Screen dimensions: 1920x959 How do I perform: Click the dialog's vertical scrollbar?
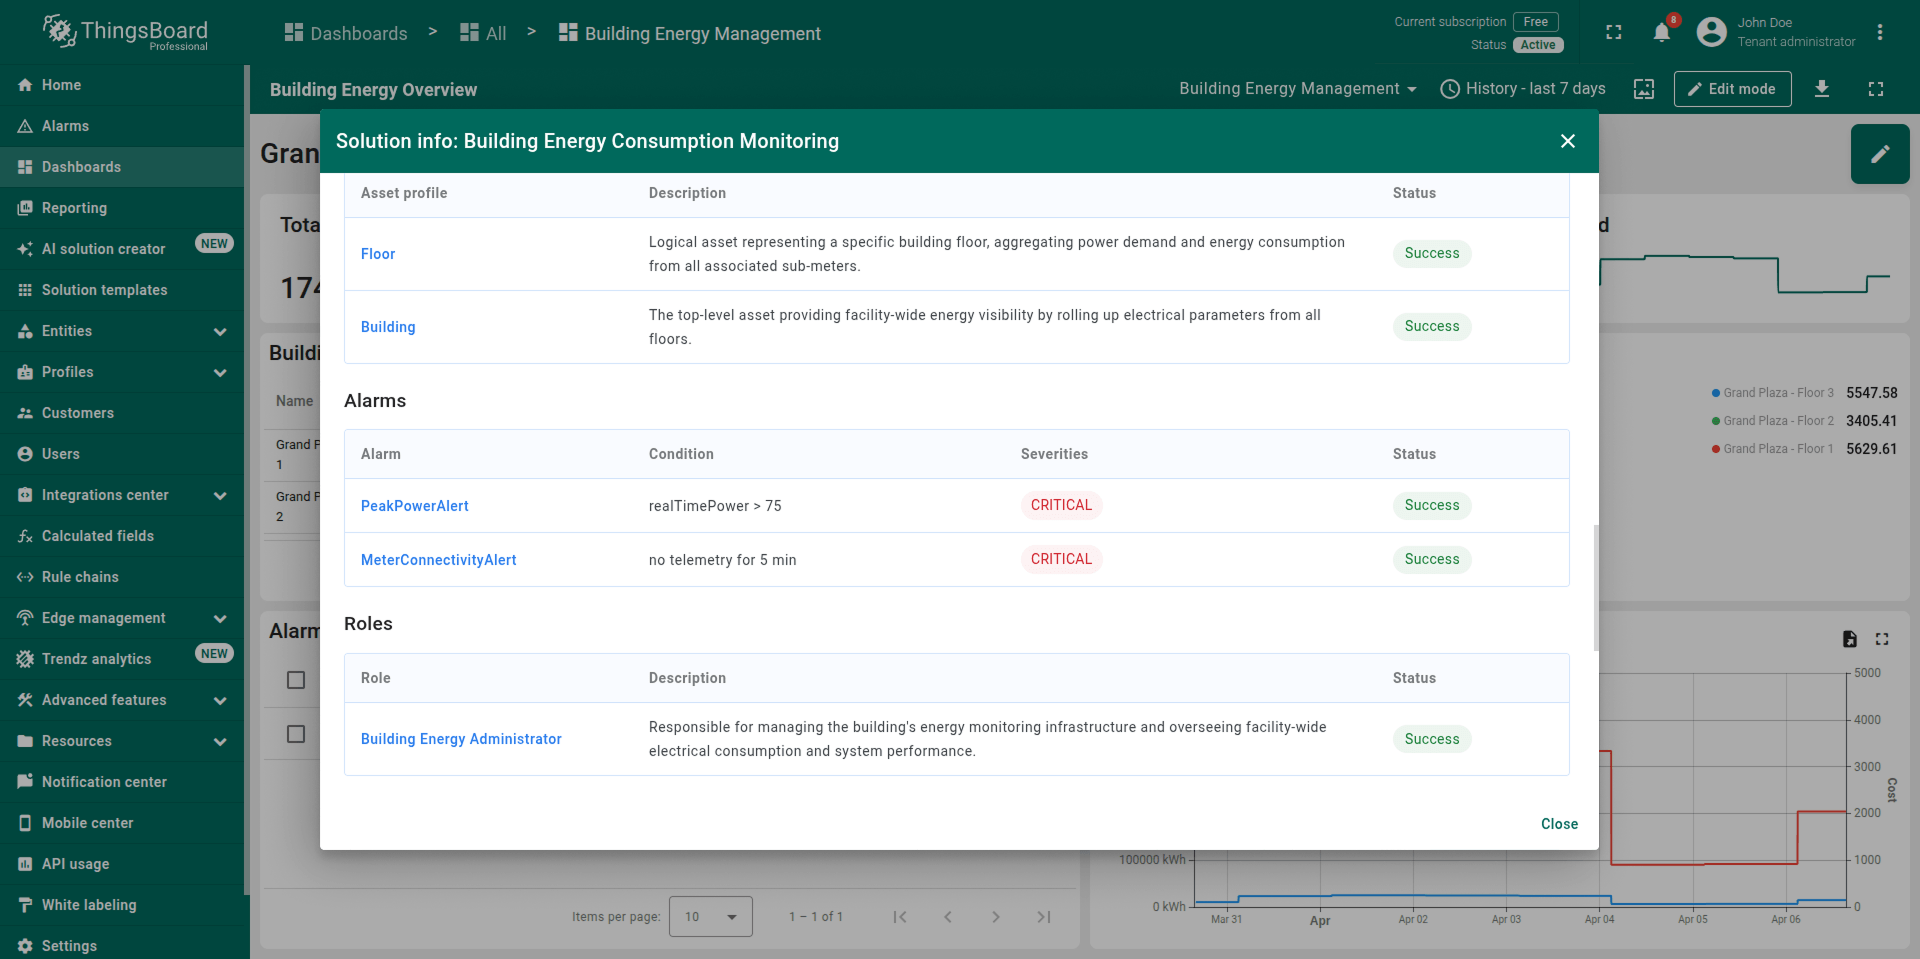pos(1595,587)
